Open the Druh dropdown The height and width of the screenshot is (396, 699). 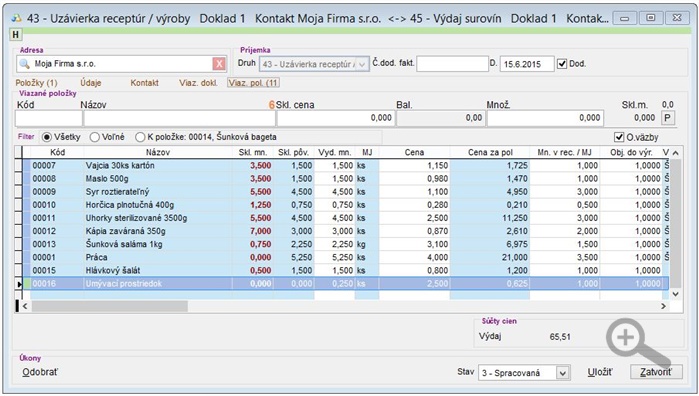pos(362,64)
